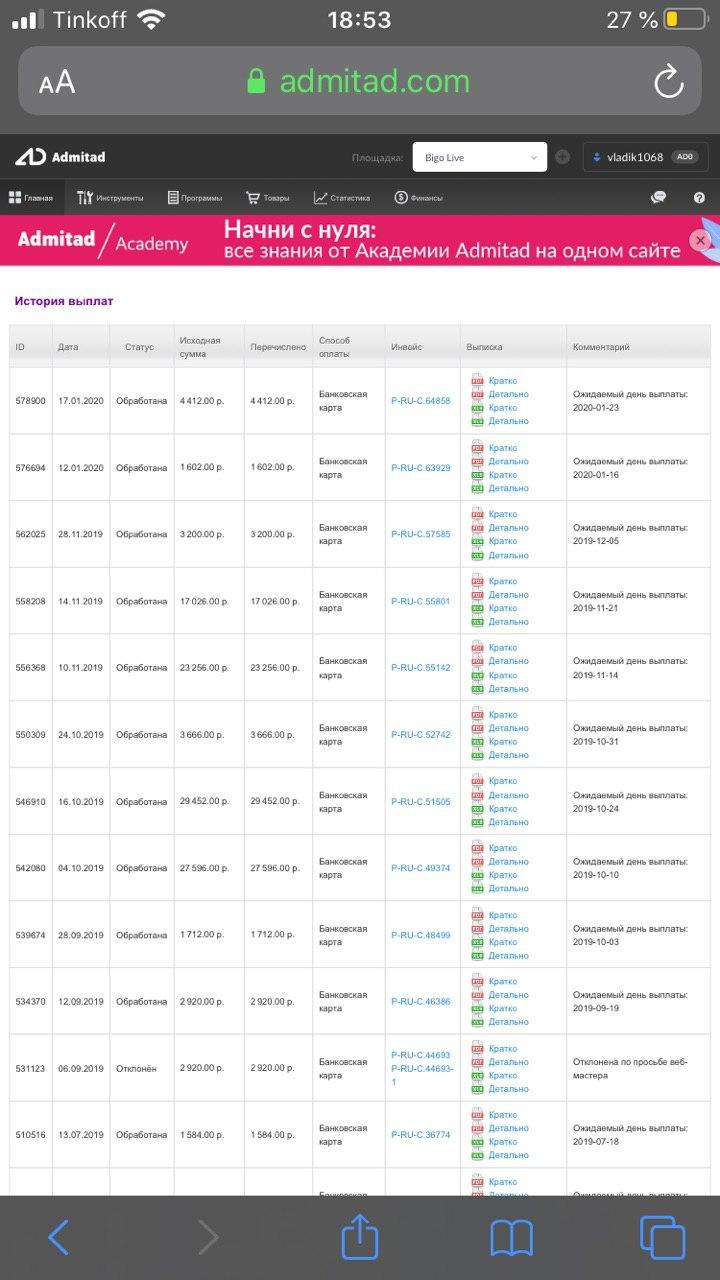
Task: Reload the page in Safari
Action: pyautogui.click(x=668, y=81)
